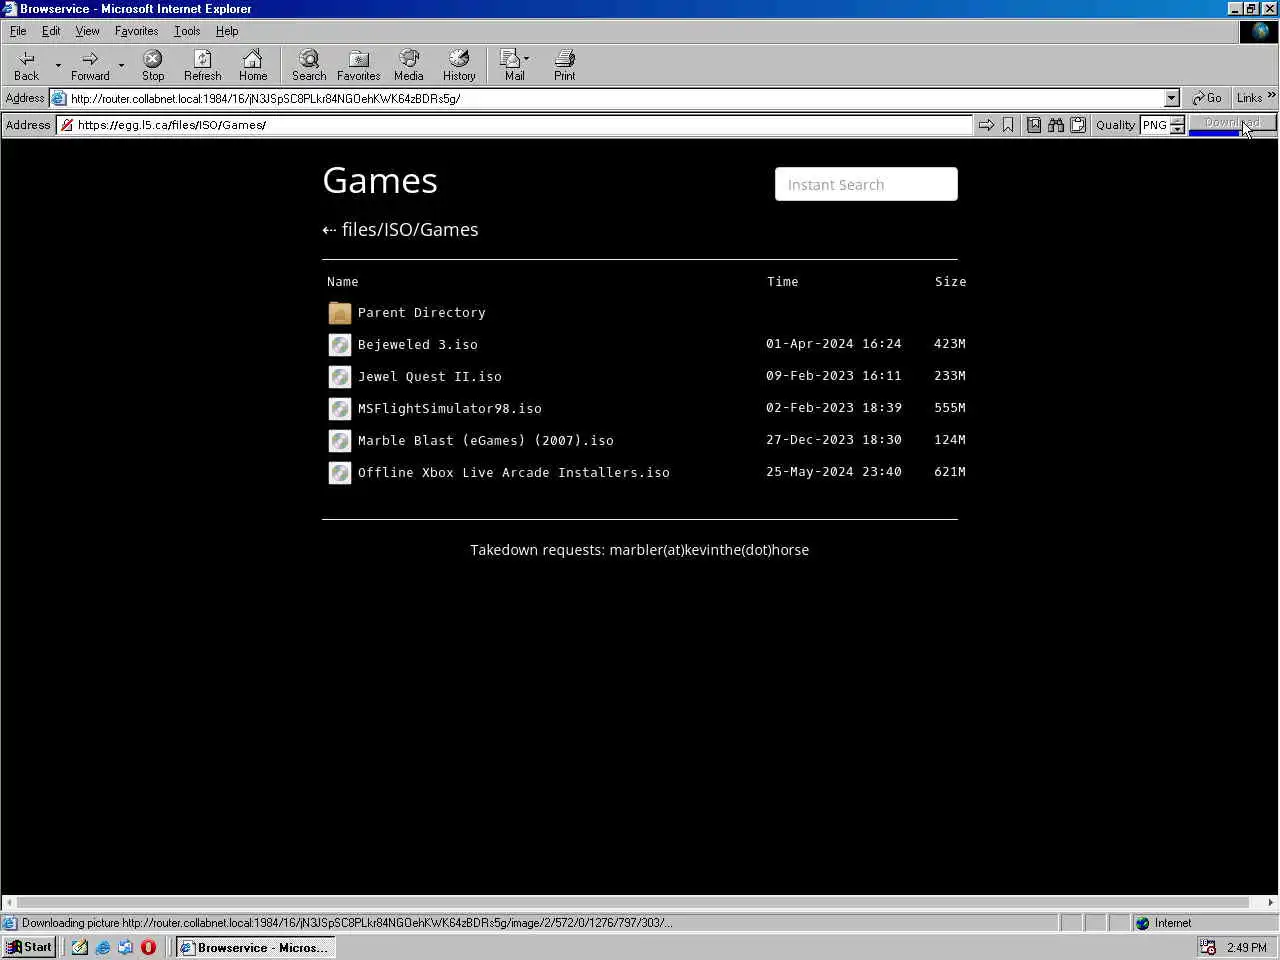Click the Browservice bookmarks book icon

pos(1034,125)
